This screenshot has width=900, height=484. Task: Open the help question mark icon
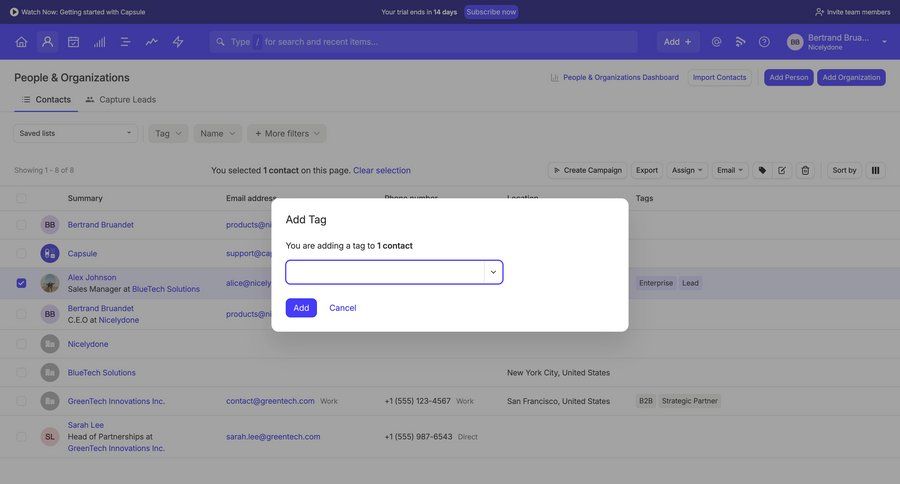tap(764, 42)
